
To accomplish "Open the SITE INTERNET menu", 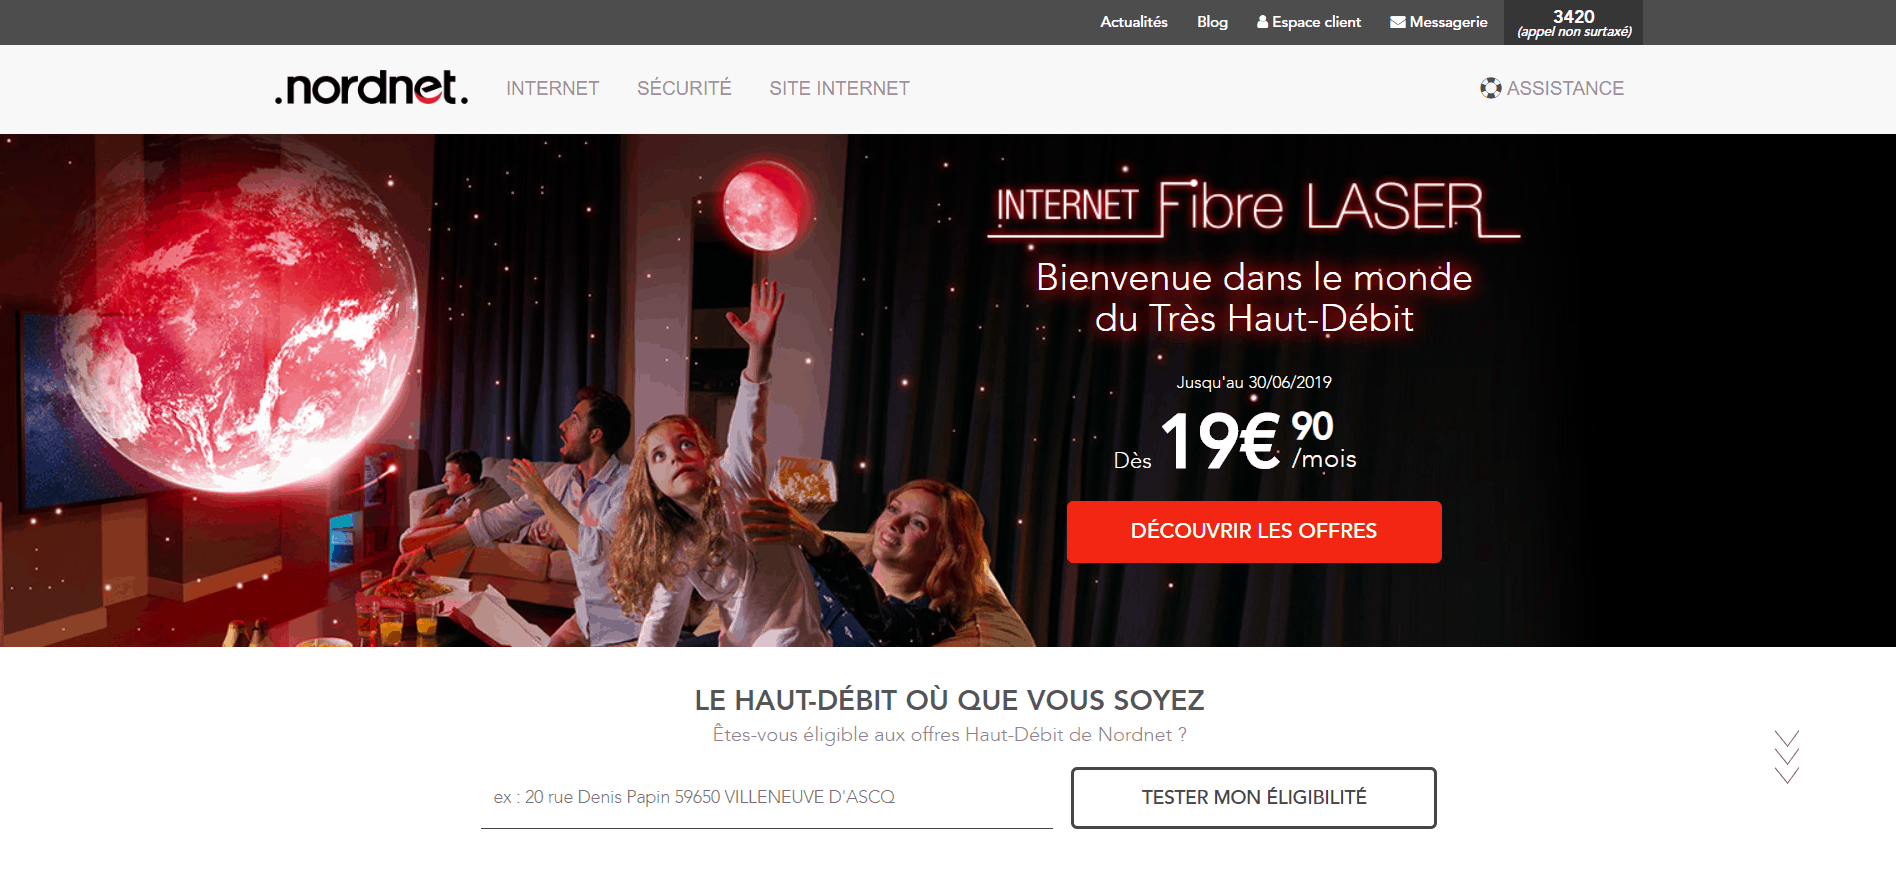I will coord(839,88).
